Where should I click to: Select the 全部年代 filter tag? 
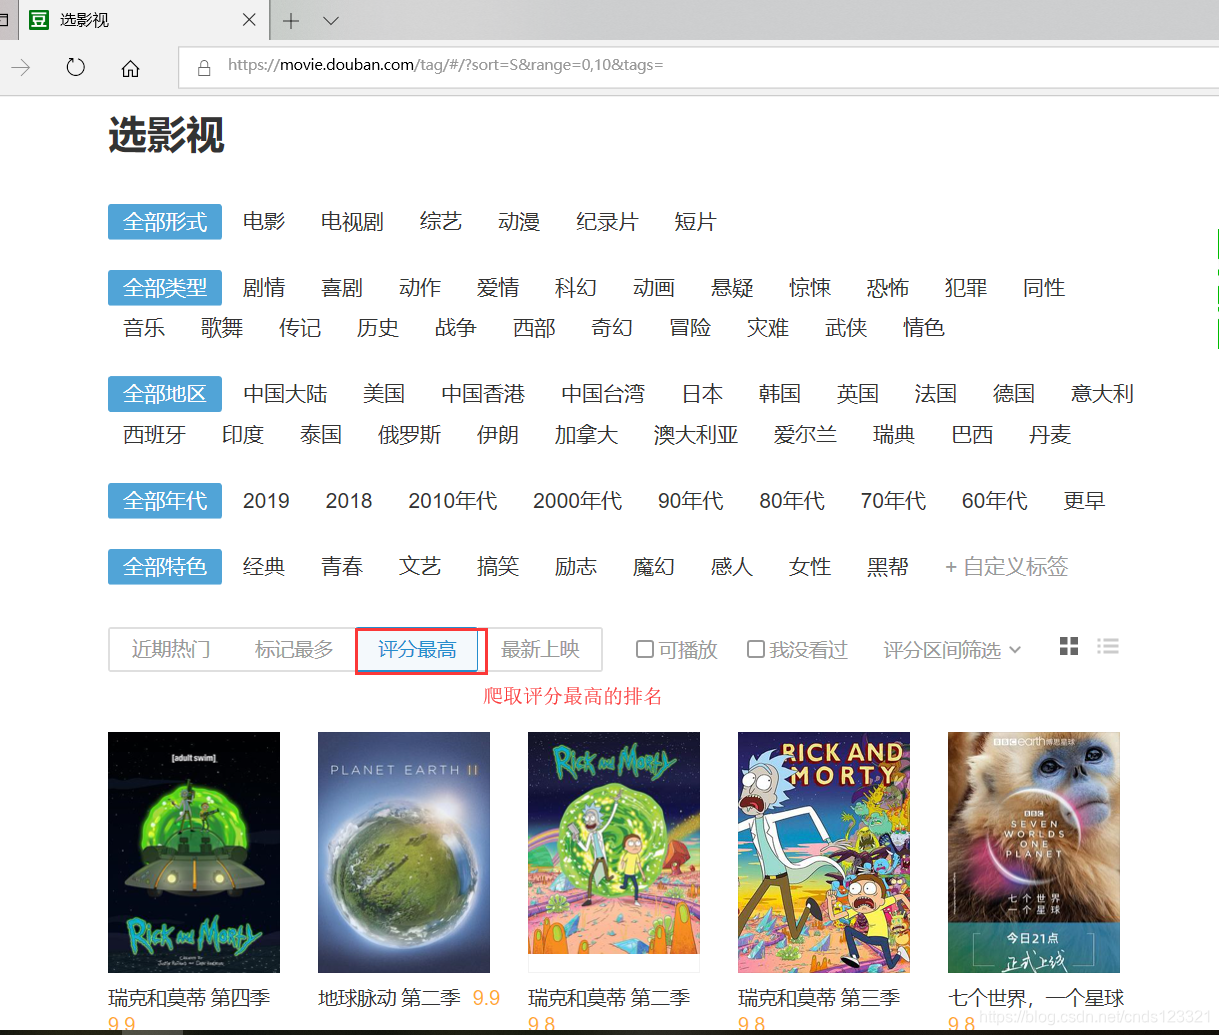165,501
